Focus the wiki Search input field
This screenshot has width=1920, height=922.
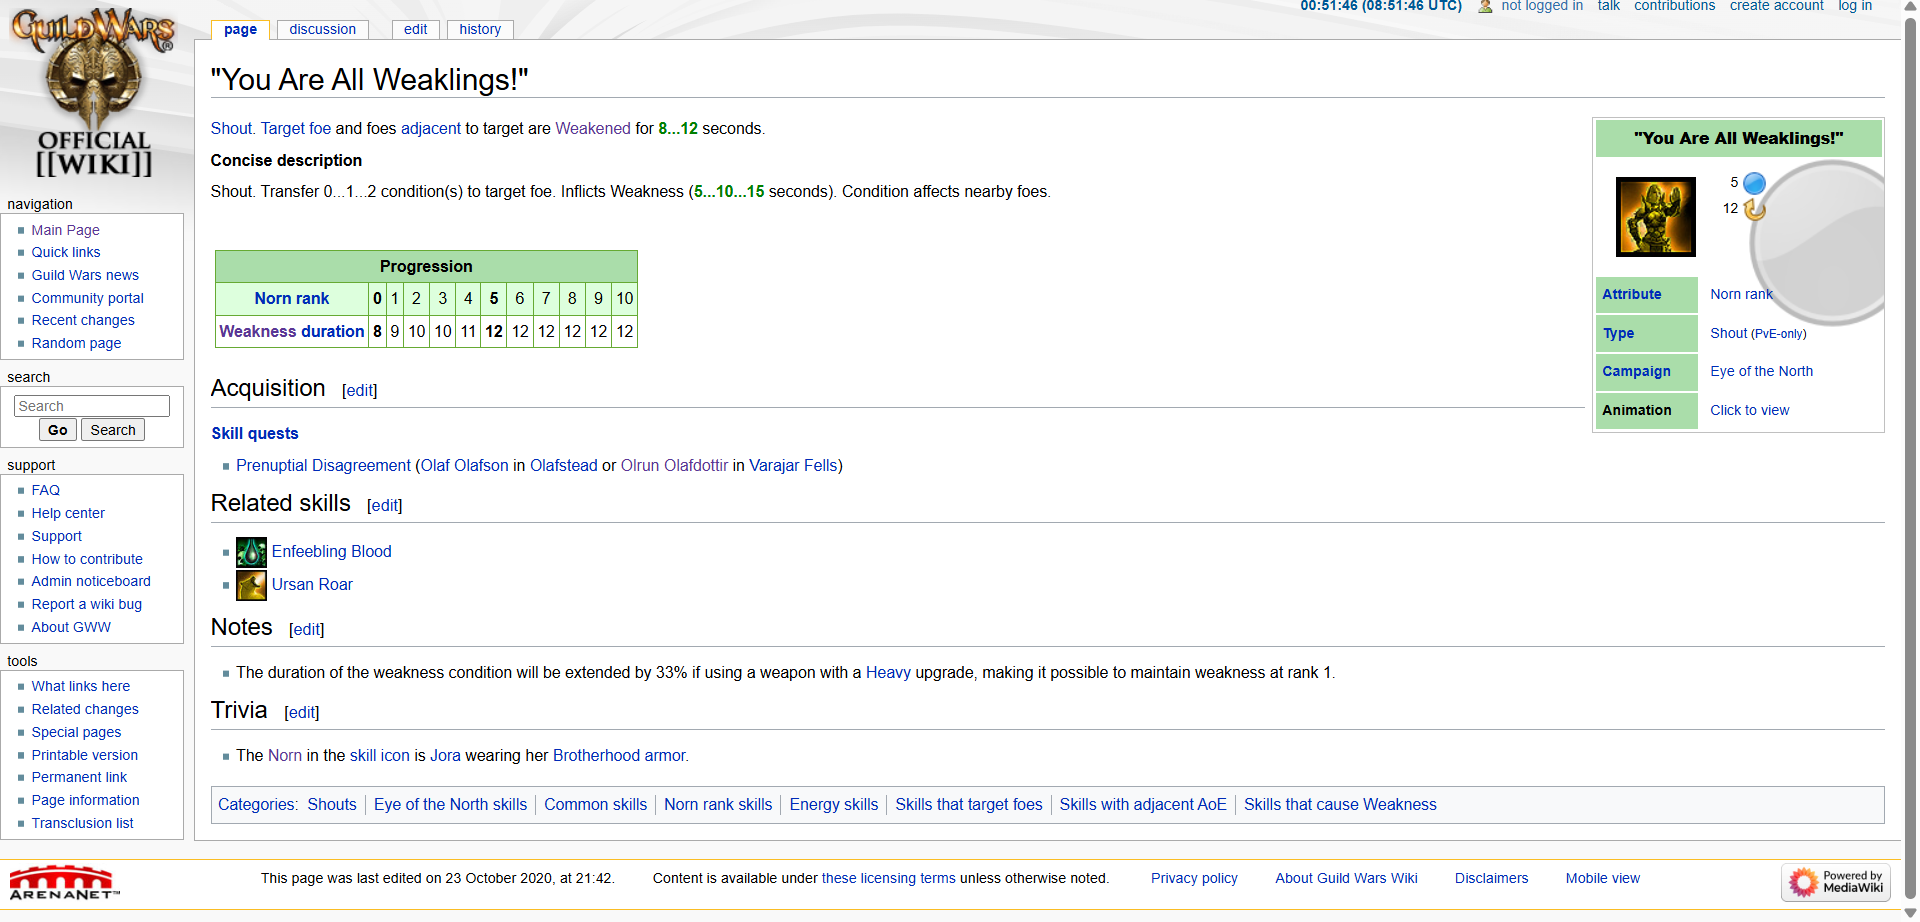(x=92, y=406)
